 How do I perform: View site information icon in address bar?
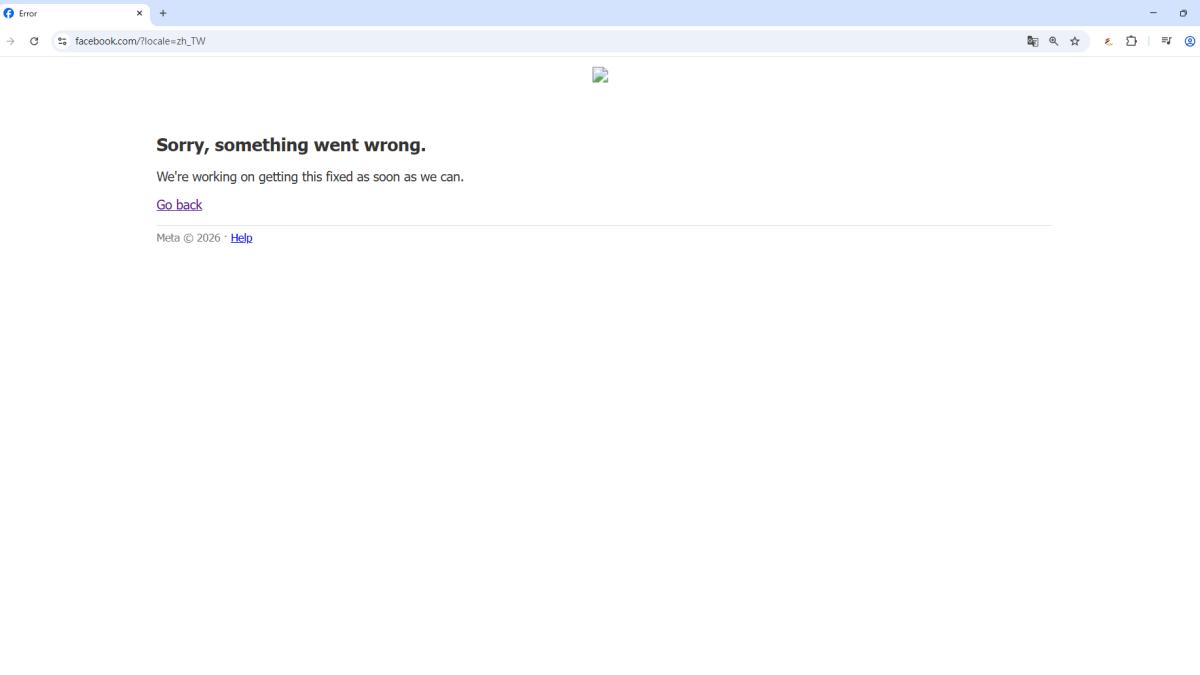pyautogui.click(x=62, y=41)
